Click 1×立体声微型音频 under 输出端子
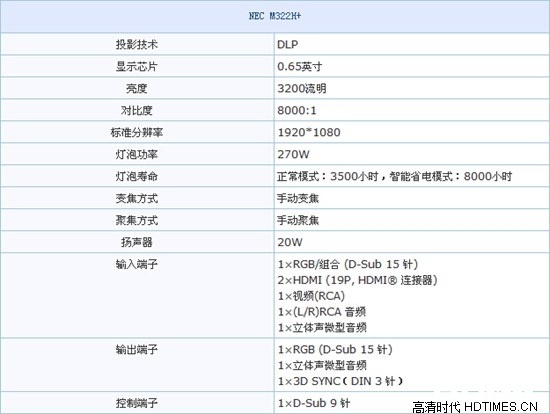550x414 pixels. (x=322, y=365)
